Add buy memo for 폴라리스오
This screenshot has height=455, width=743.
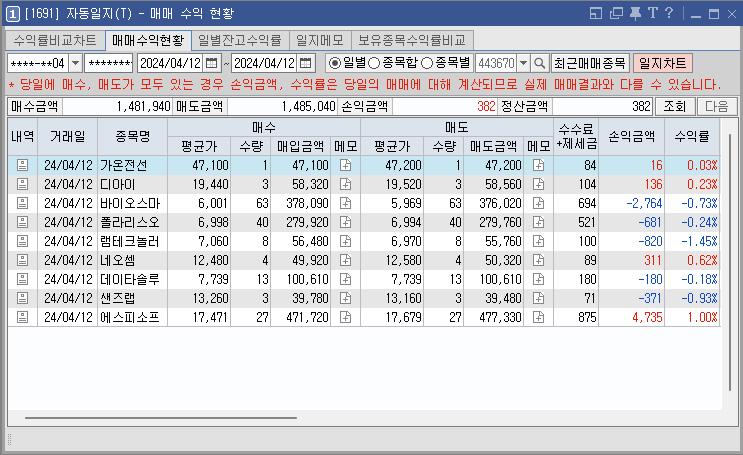(345, 222)
